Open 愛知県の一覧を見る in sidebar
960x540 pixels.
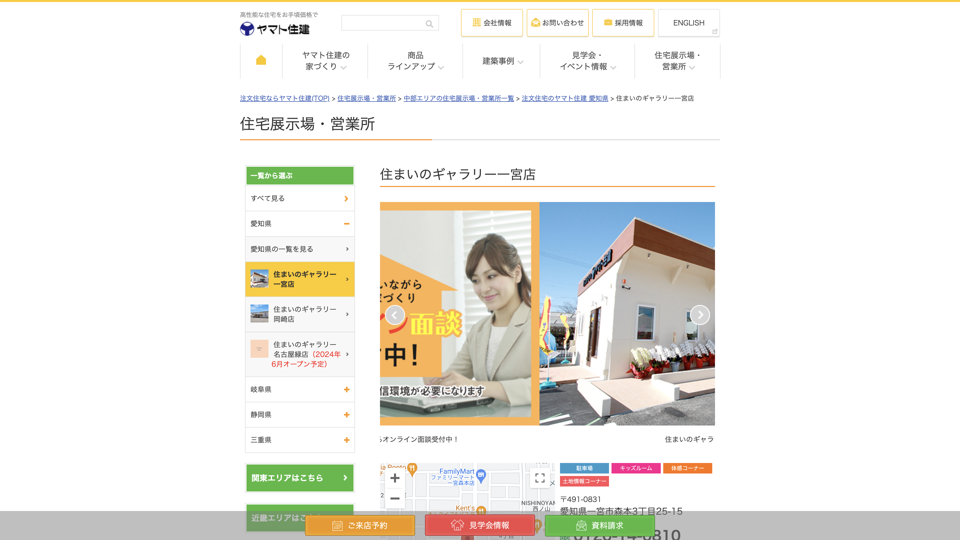click(299, 249)
